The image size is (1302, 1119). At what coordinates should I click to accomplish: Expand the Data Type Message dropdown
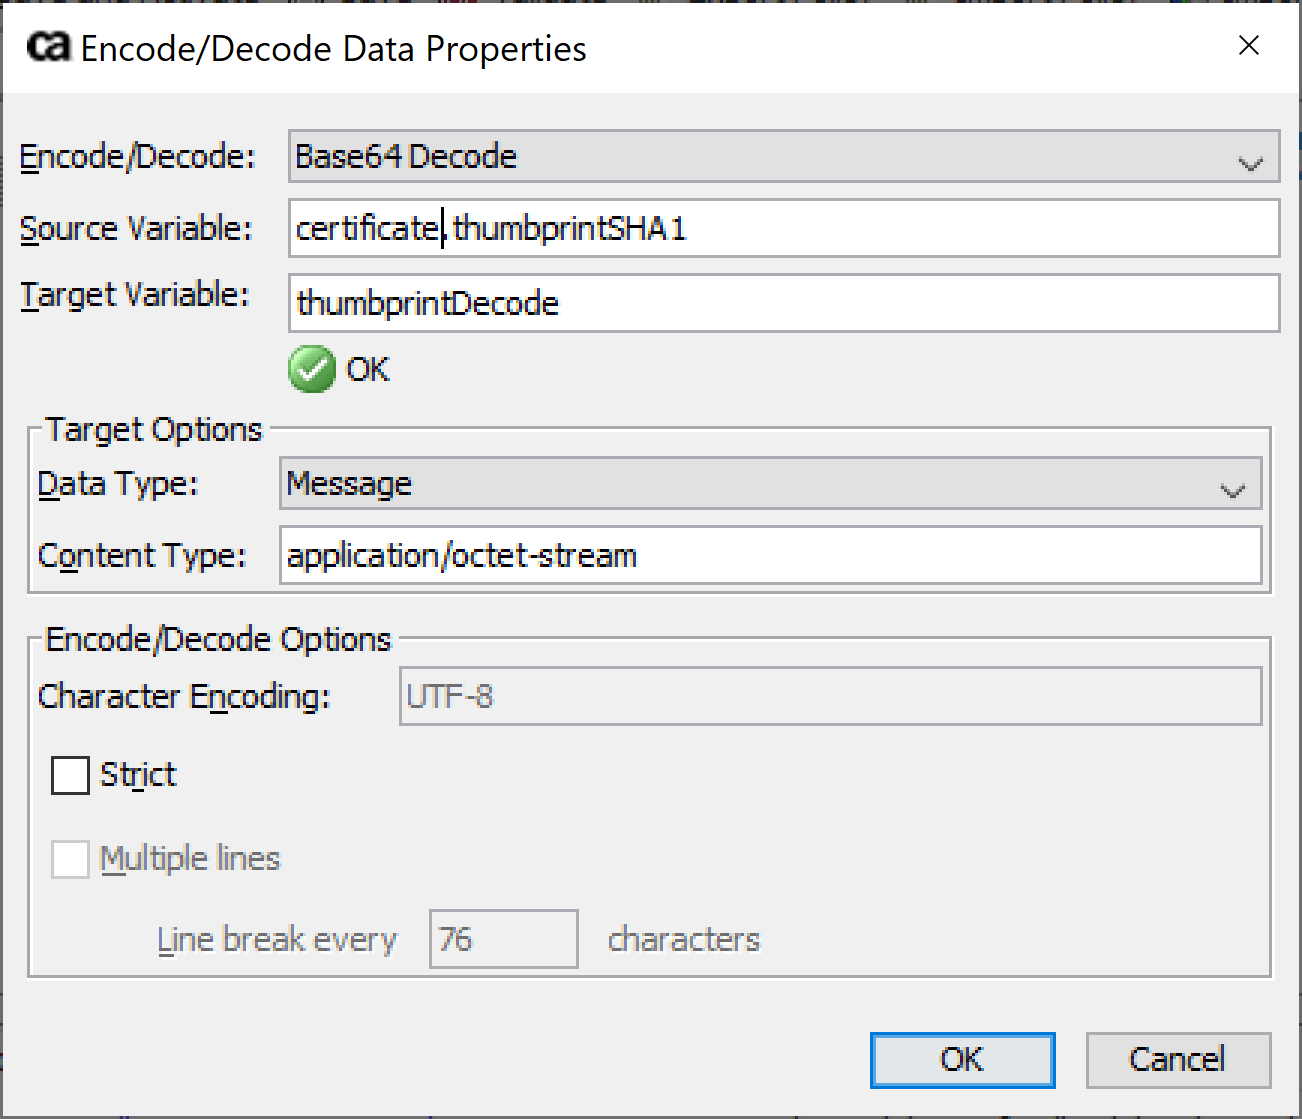[770, 484]
